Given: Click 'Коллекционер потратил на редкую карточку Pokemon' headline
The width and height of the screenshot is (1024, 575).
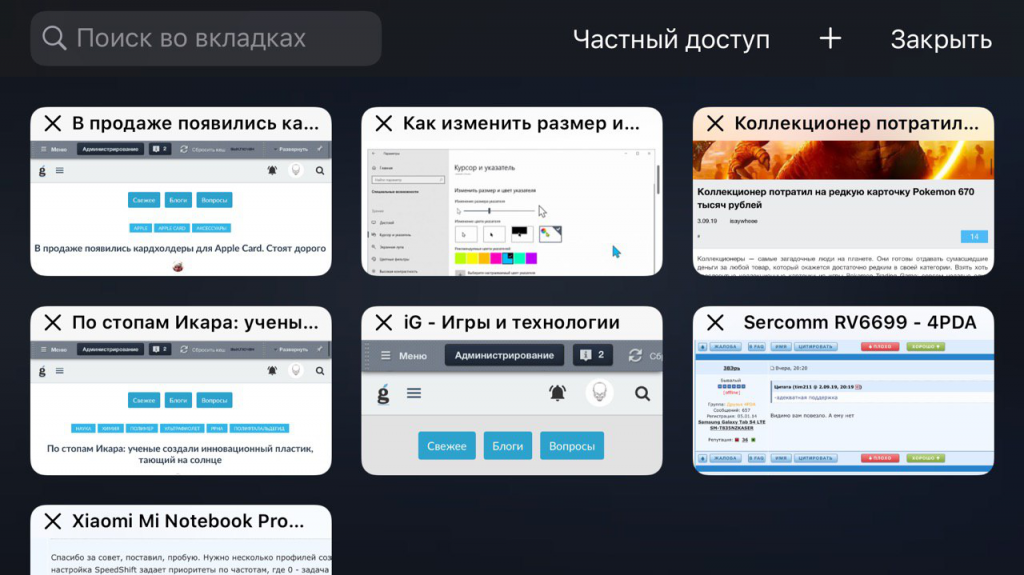Looking at the screenshot, I should click(x=835, y=198).
